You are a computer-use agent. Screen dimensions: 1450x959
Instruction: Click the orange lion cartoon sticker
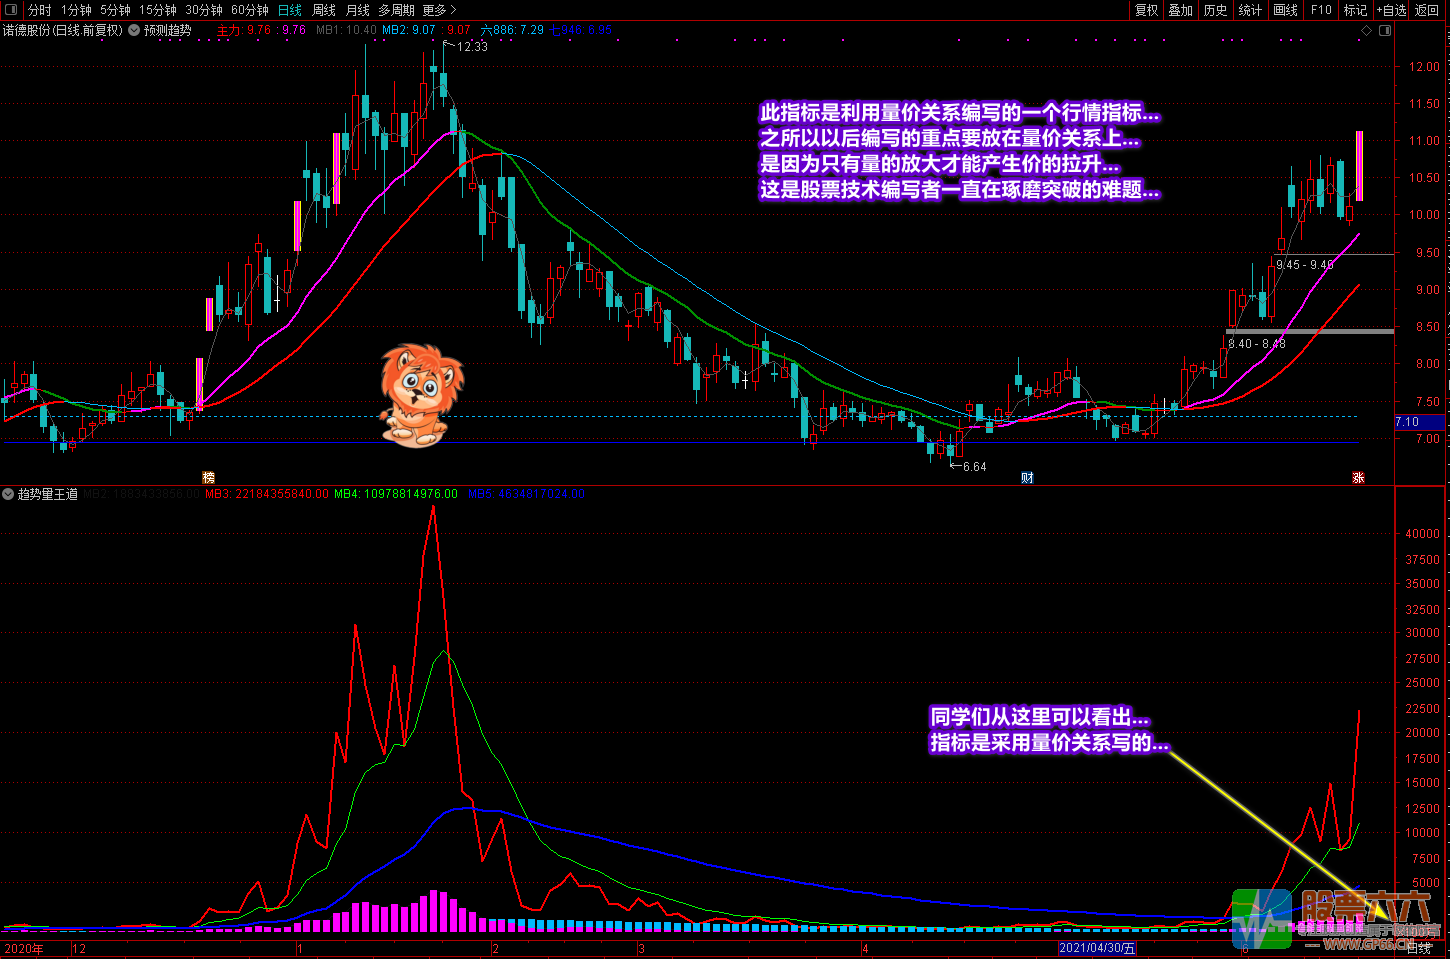pyautogui.click(x=421, y=394)
